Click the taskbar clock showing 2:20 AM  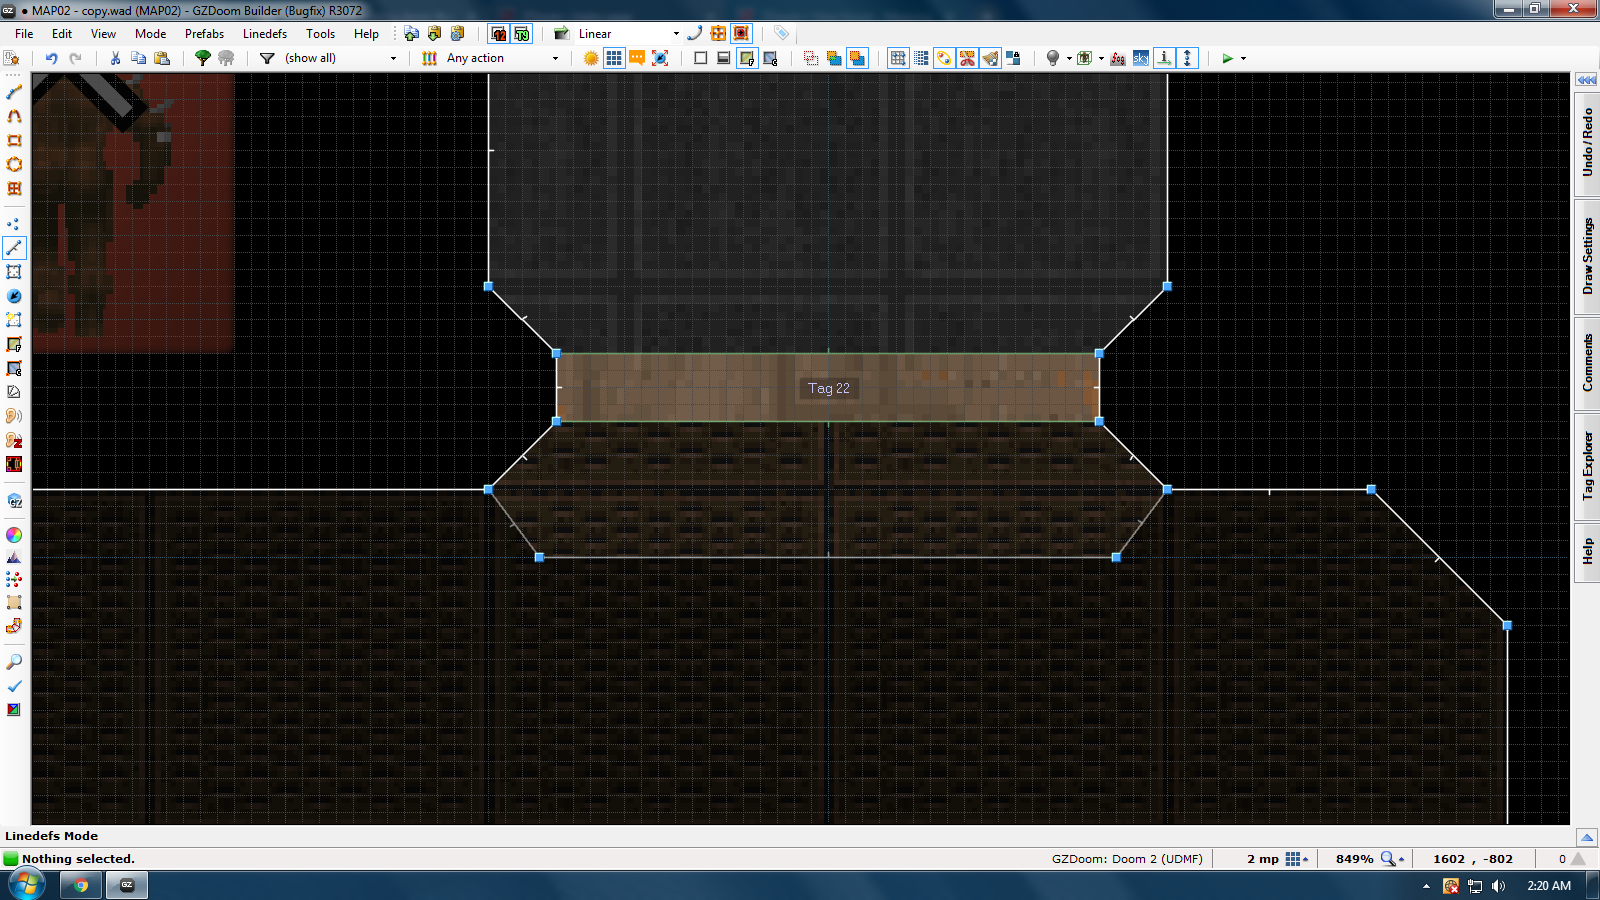pyautogui.click(x=1549, y=886)
